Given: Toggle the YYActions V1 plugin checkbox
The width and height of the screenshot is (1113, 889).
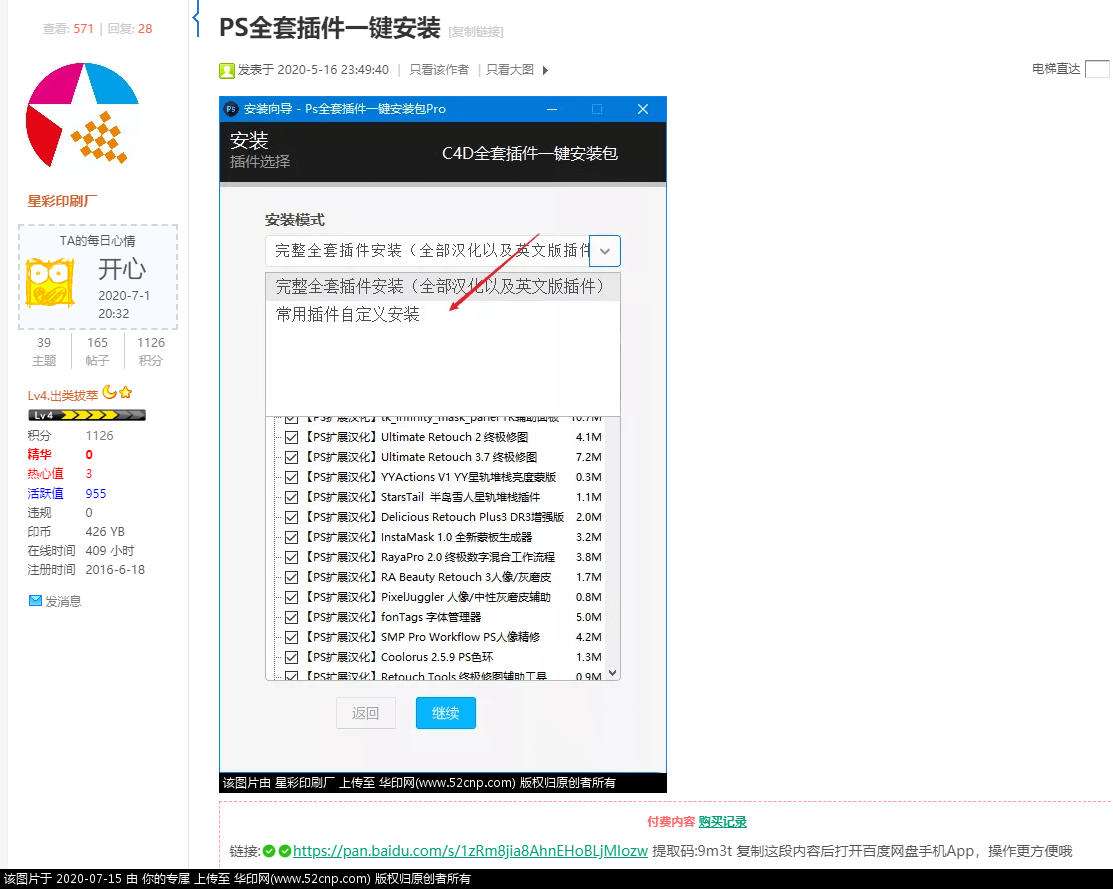Looking at the screenshot, I should click(x=291, y=477).
